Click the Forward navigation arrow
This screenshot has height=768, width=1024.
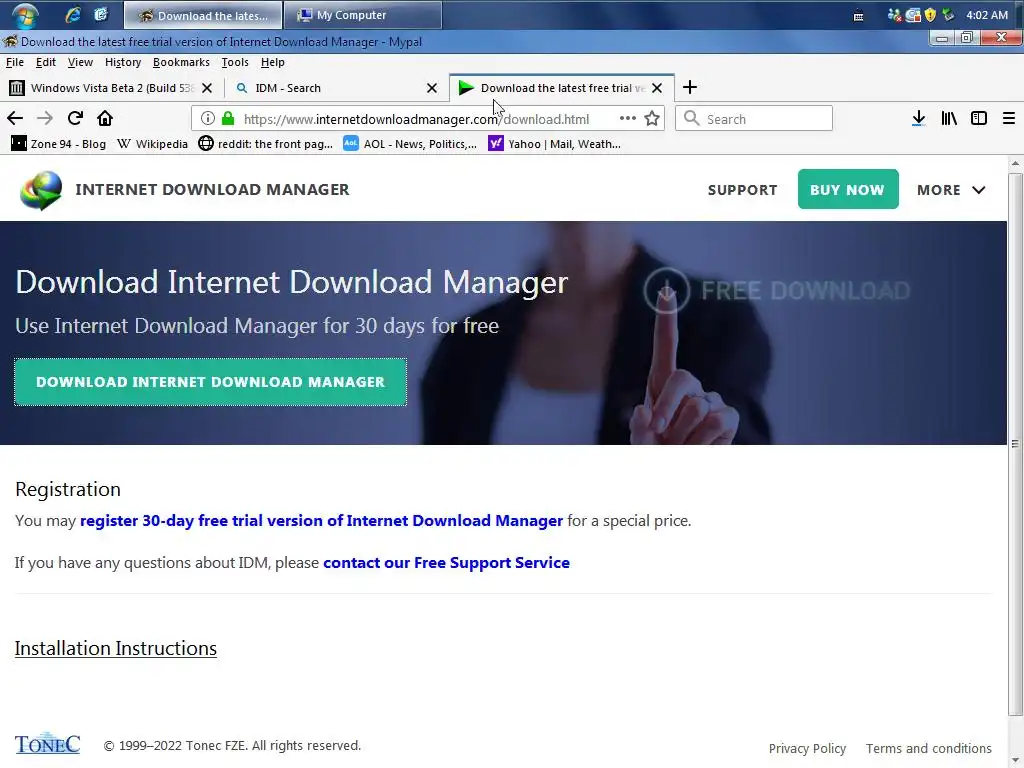pos(44,118)
